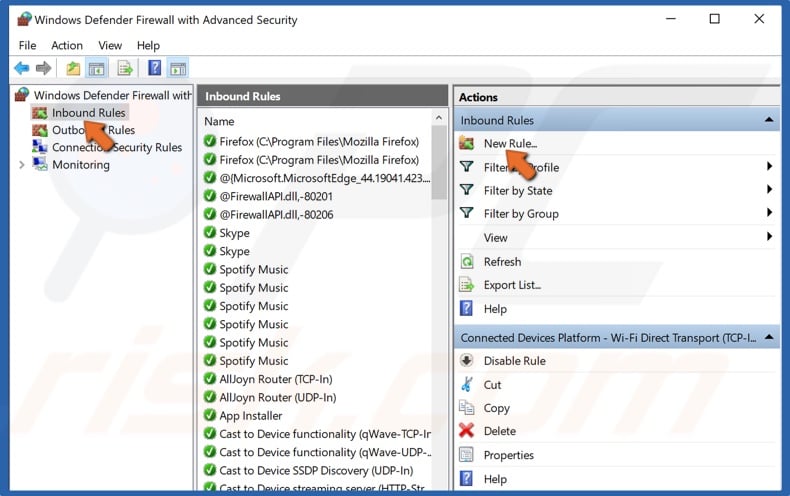Click green check icon beside App Installer
This screenshot has width=790, height=496.
pos(210,415)
